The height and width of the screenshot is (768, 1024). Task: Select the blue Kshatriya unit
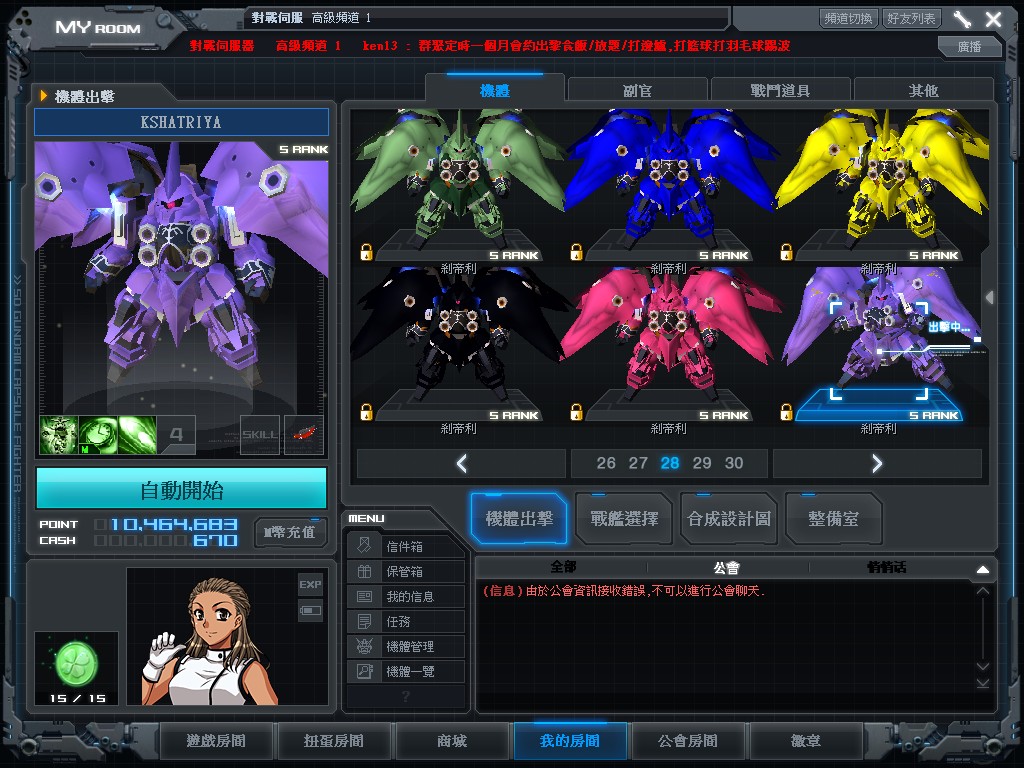pos(669,186)
